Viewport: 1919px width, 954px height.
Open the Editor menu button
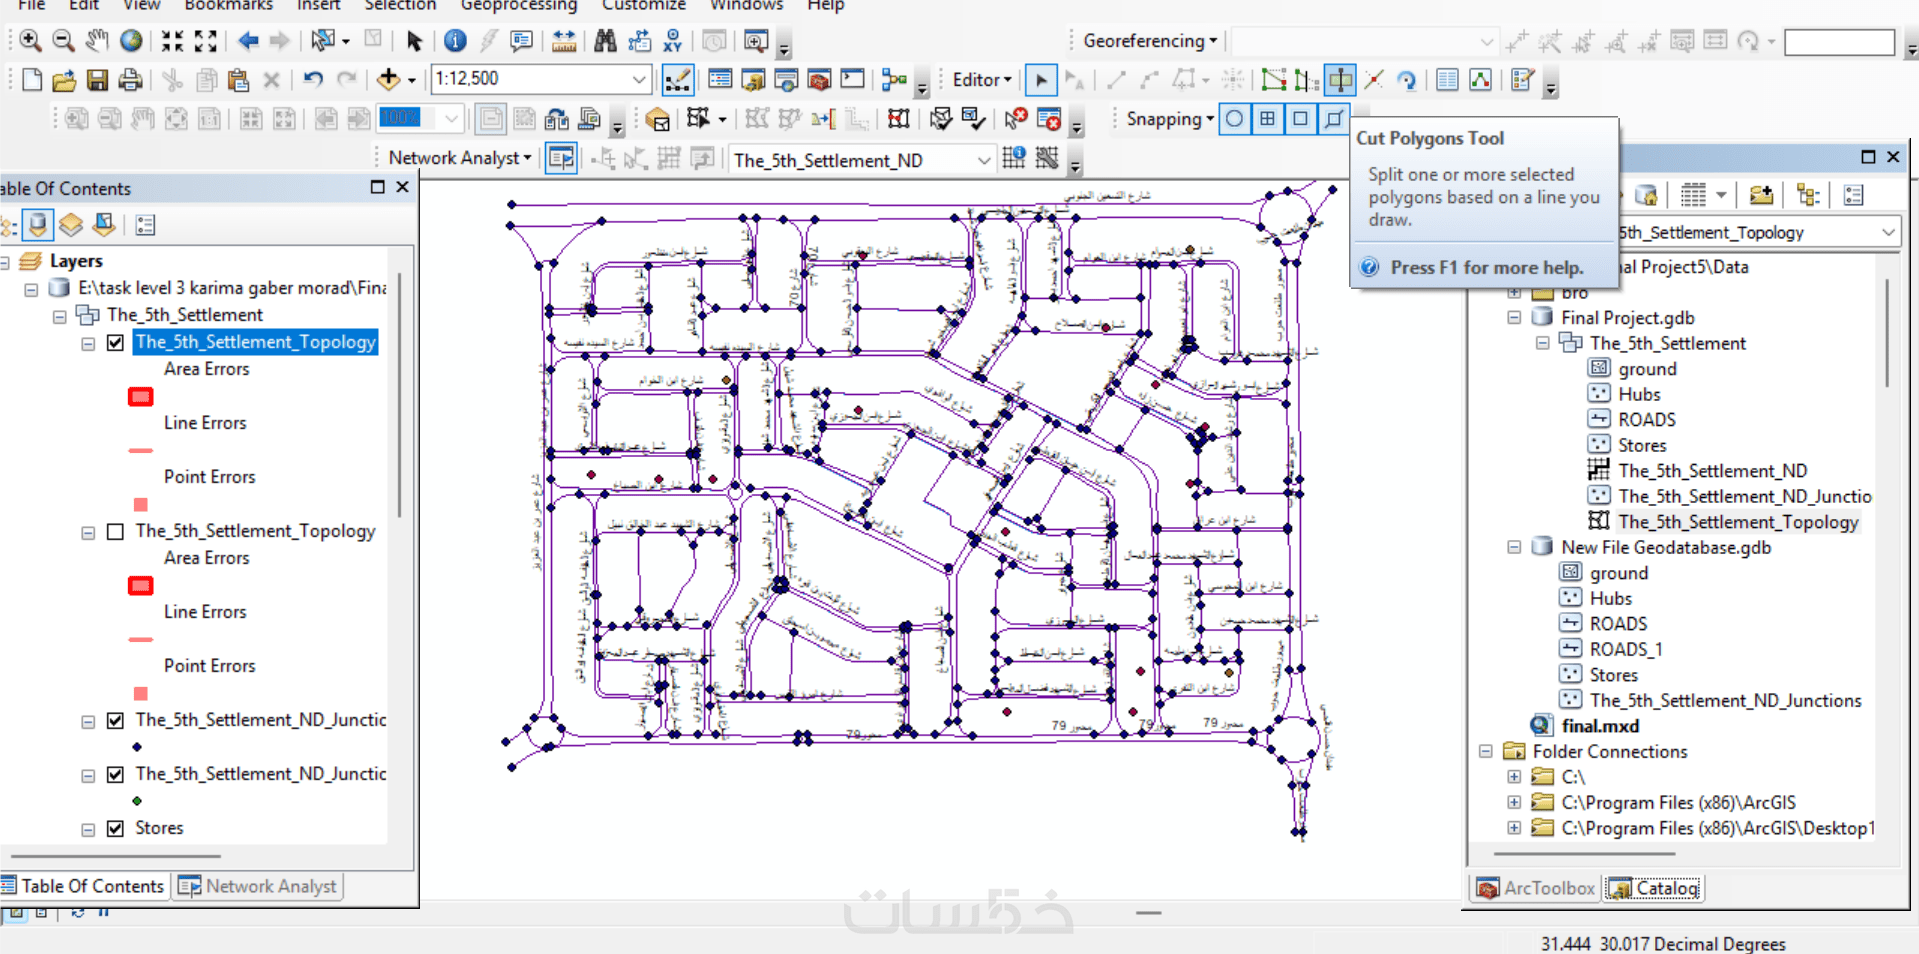(x=982, y=80)
